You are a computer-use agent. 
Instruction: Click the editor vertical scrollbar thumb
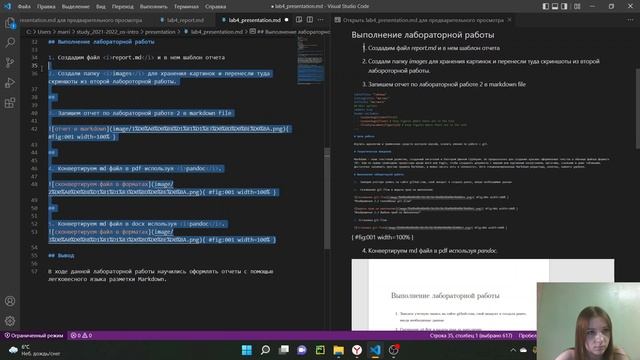(x=327, y=198)
